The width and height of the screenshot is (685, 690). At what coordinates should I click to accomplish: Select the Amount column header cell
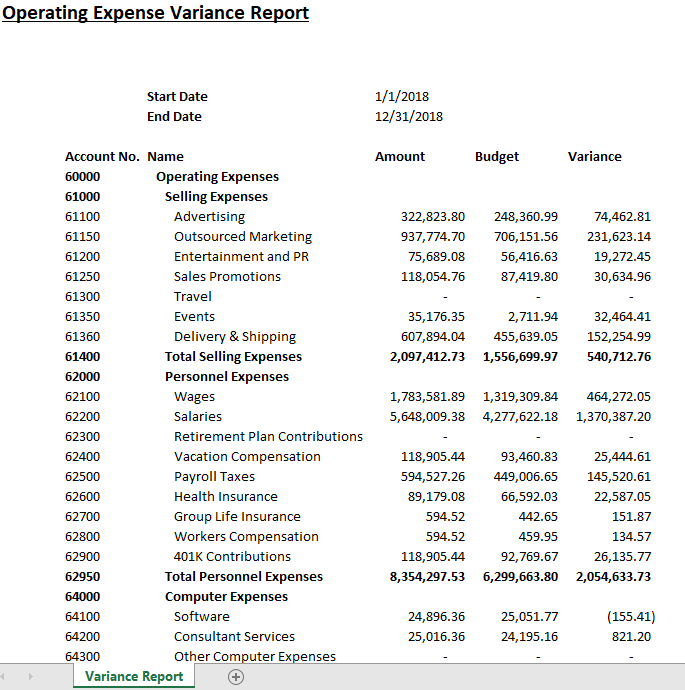click(399, 157)
